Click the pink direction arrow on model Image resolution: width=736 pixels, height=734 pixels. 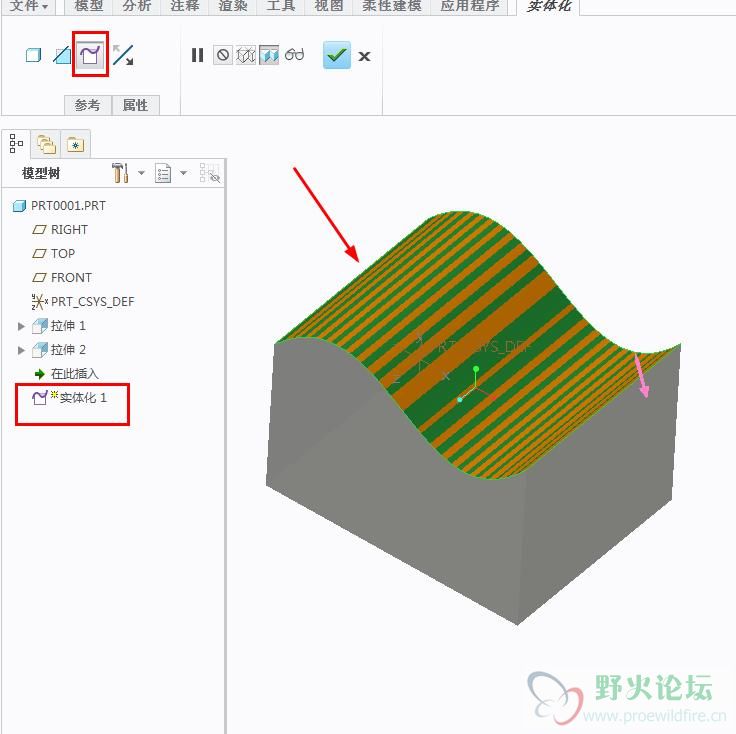click(x=642, y=376)
